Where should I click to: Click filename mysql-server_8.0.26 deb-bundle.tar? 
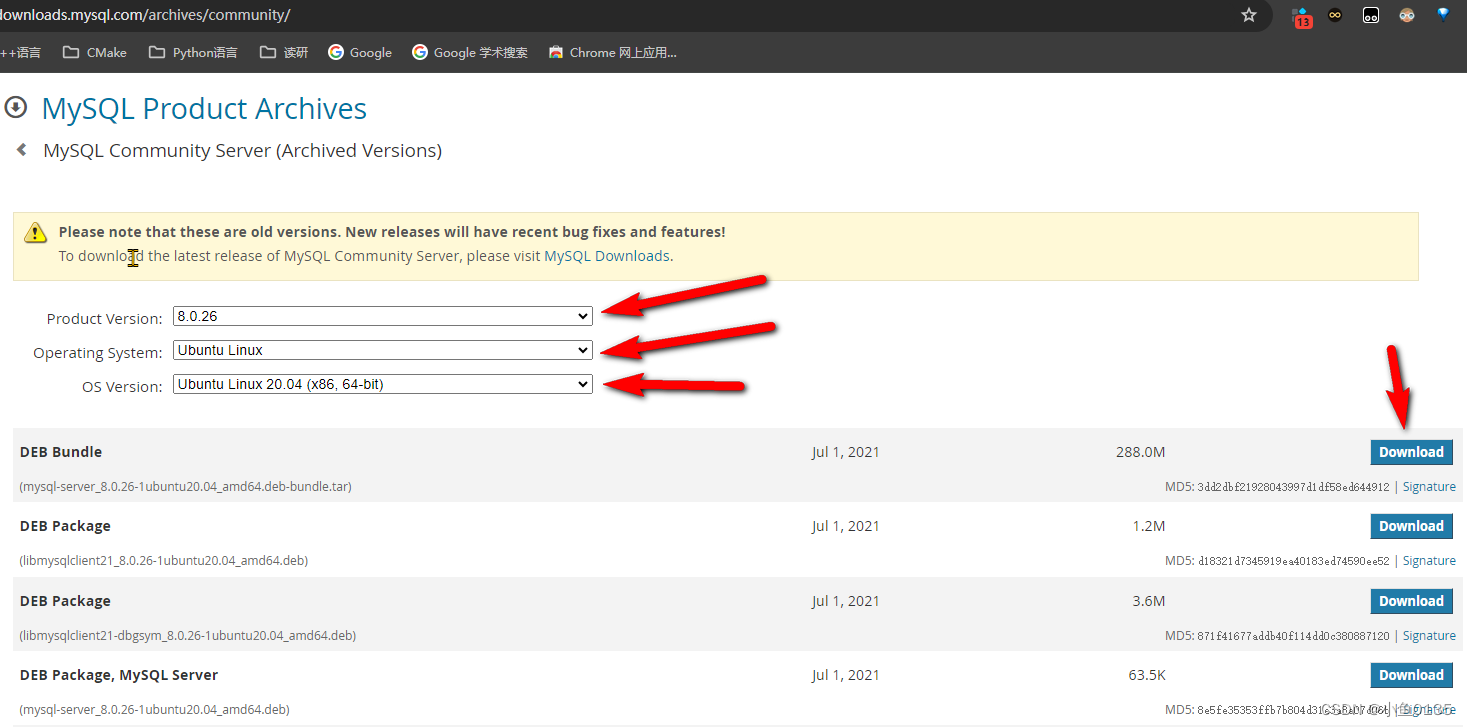(x=185, y=487)
